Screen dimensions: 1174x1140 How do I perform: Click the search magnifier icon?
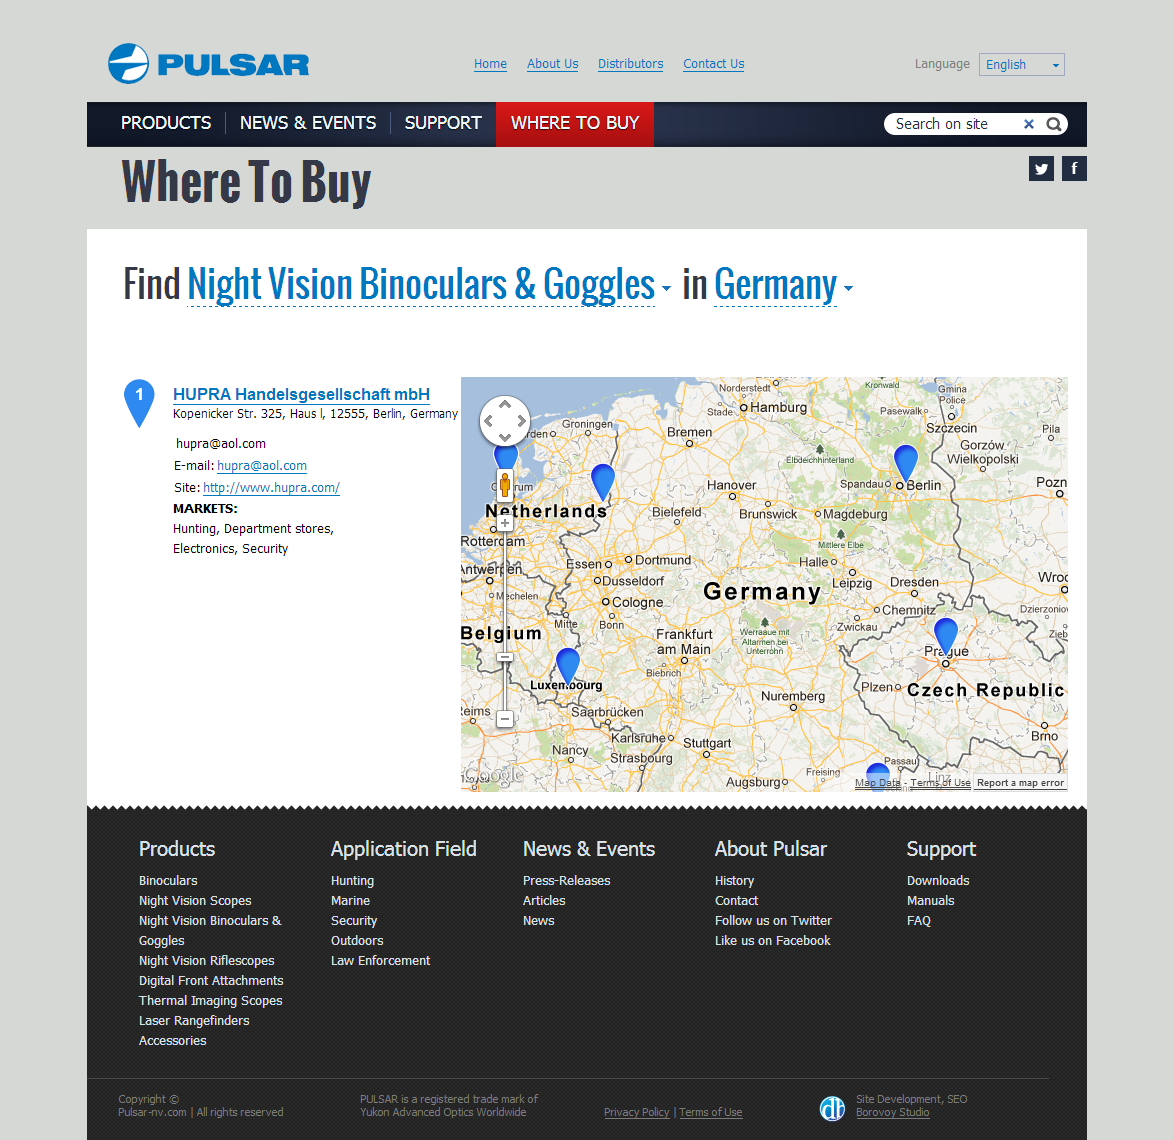[1053, 124]
